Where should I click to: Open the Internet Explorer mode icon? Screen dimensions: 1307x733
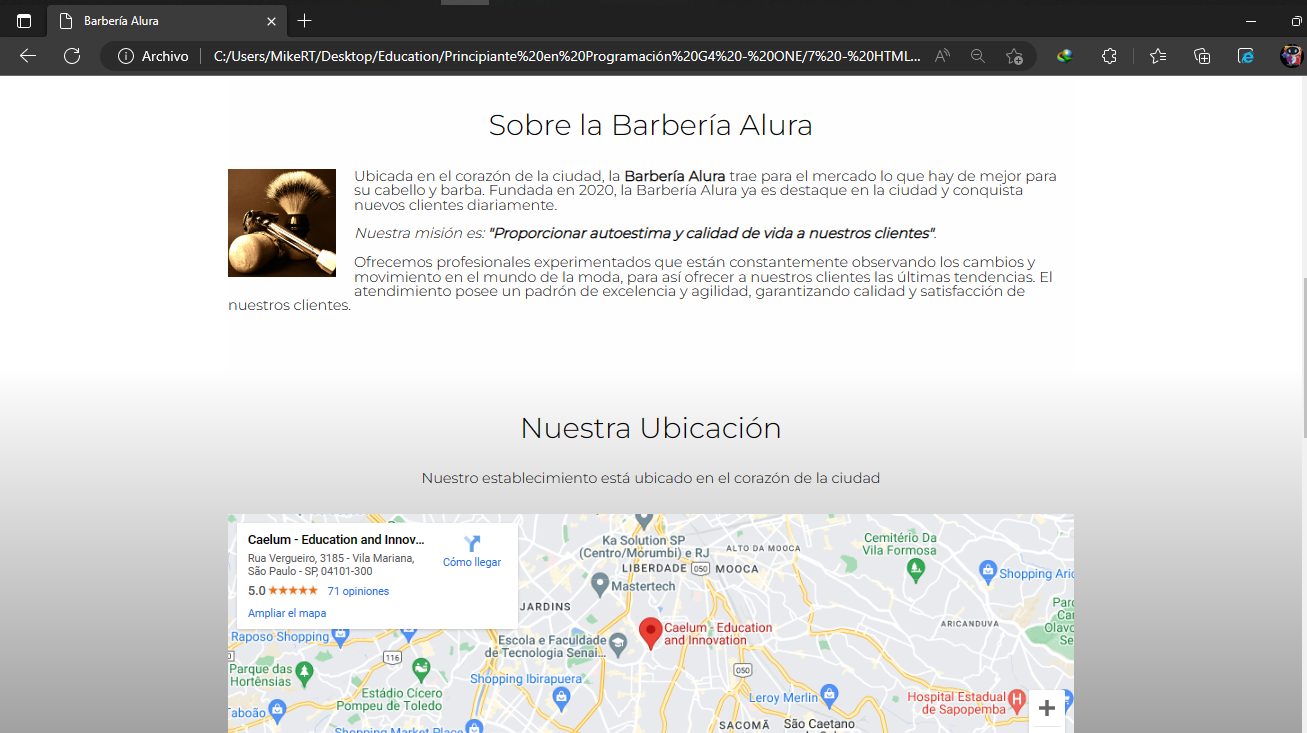[x=1246, y=56]
